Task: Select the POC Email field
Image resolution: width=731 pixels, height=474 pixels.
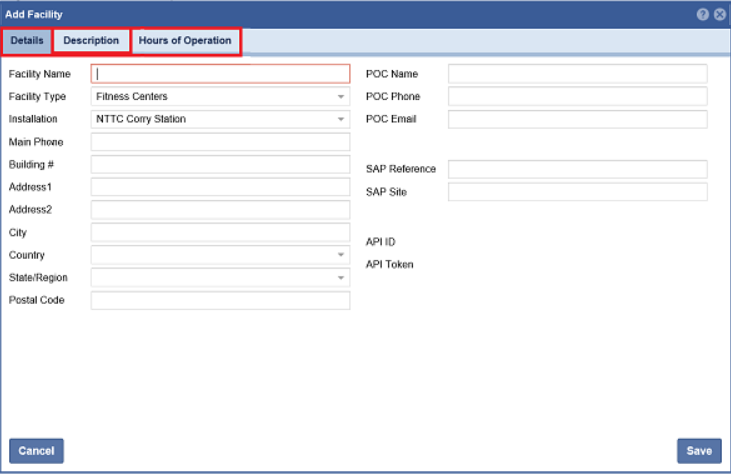Action: coord(577,119)
